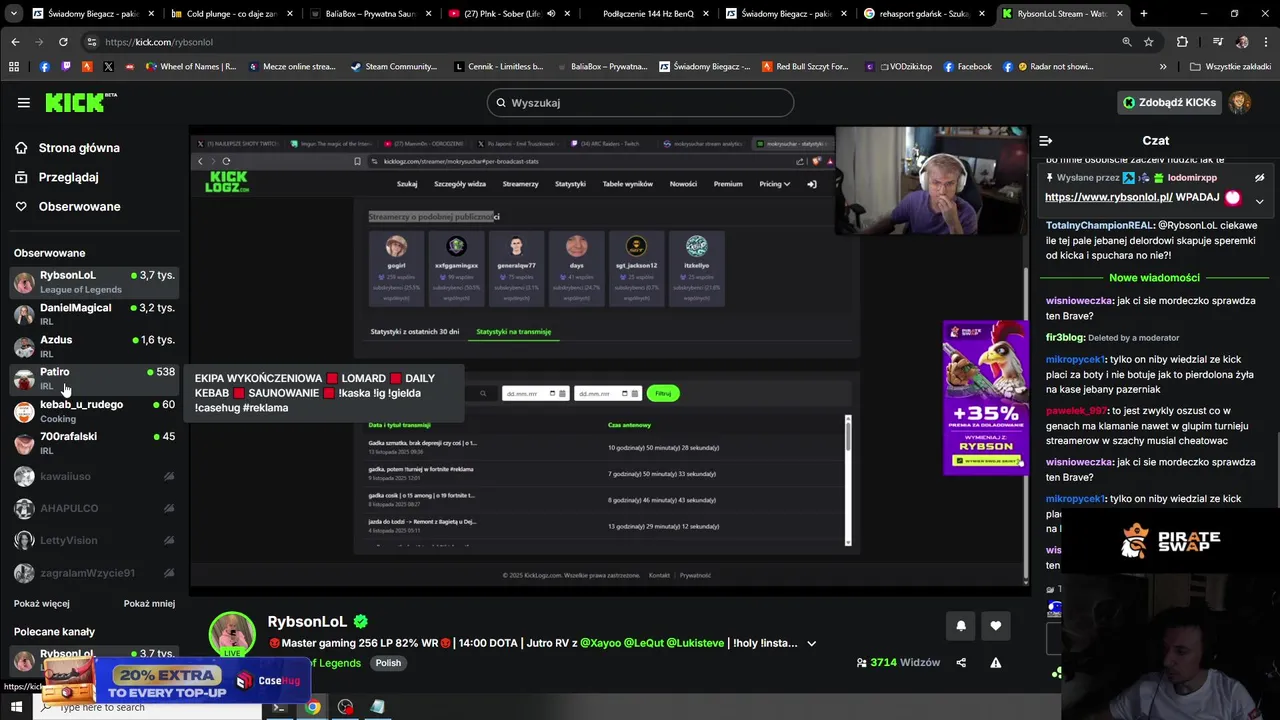
Task: Select offline channel AHAPULCO
Action: point(94,509)
